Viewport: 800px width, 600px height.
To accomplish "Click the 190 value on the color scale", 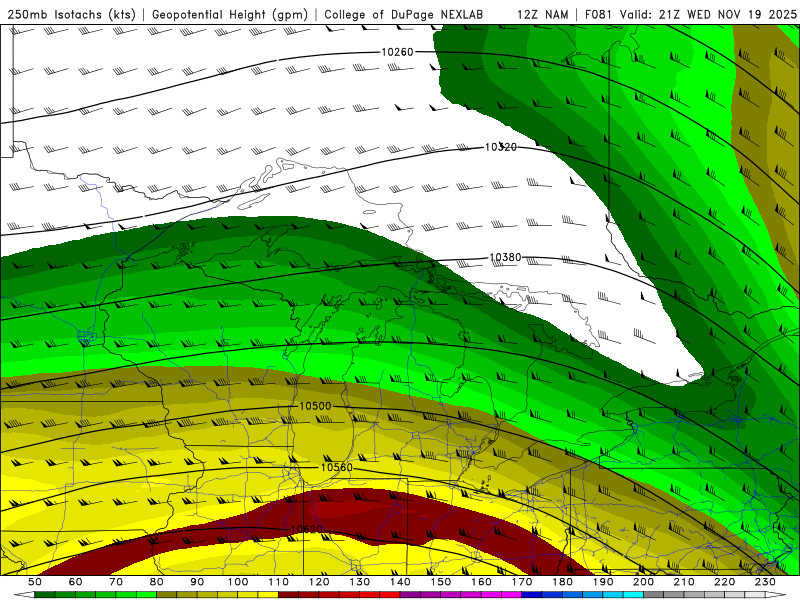I will coord(603,582).
